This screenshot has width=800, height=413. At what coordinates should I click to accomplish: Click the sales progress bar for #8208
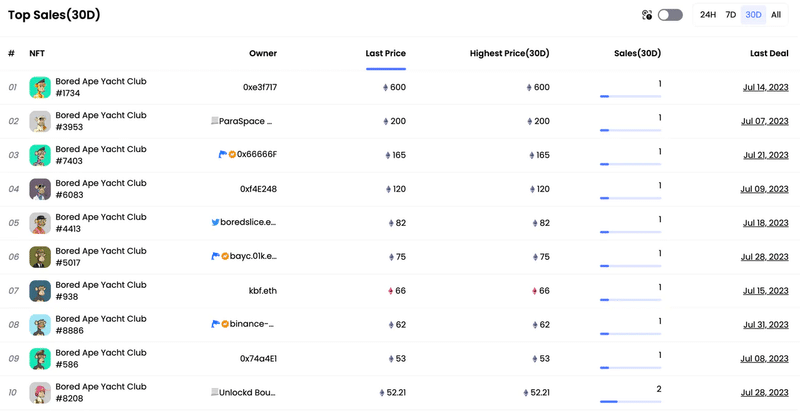click(x=630, y=401)
